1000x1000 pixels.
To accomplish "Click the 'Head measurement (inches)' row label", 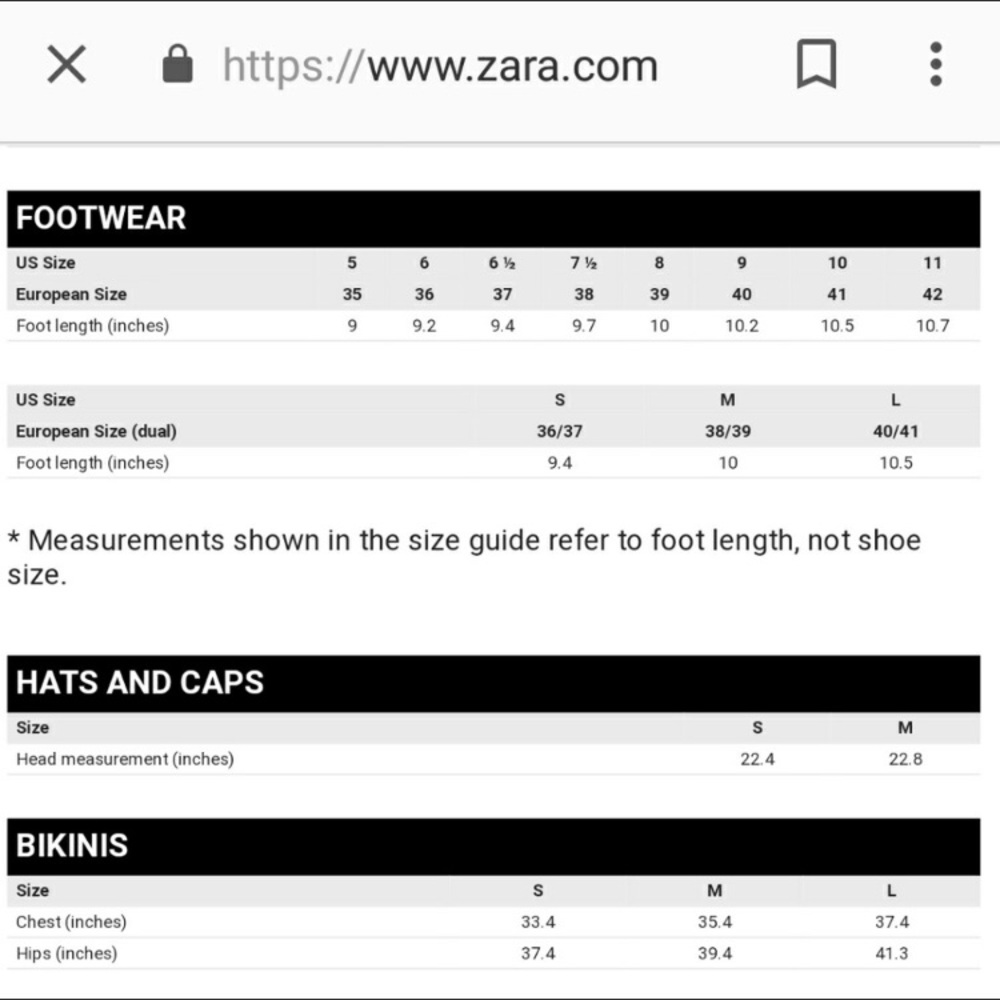I will click(x=125, y=759).
